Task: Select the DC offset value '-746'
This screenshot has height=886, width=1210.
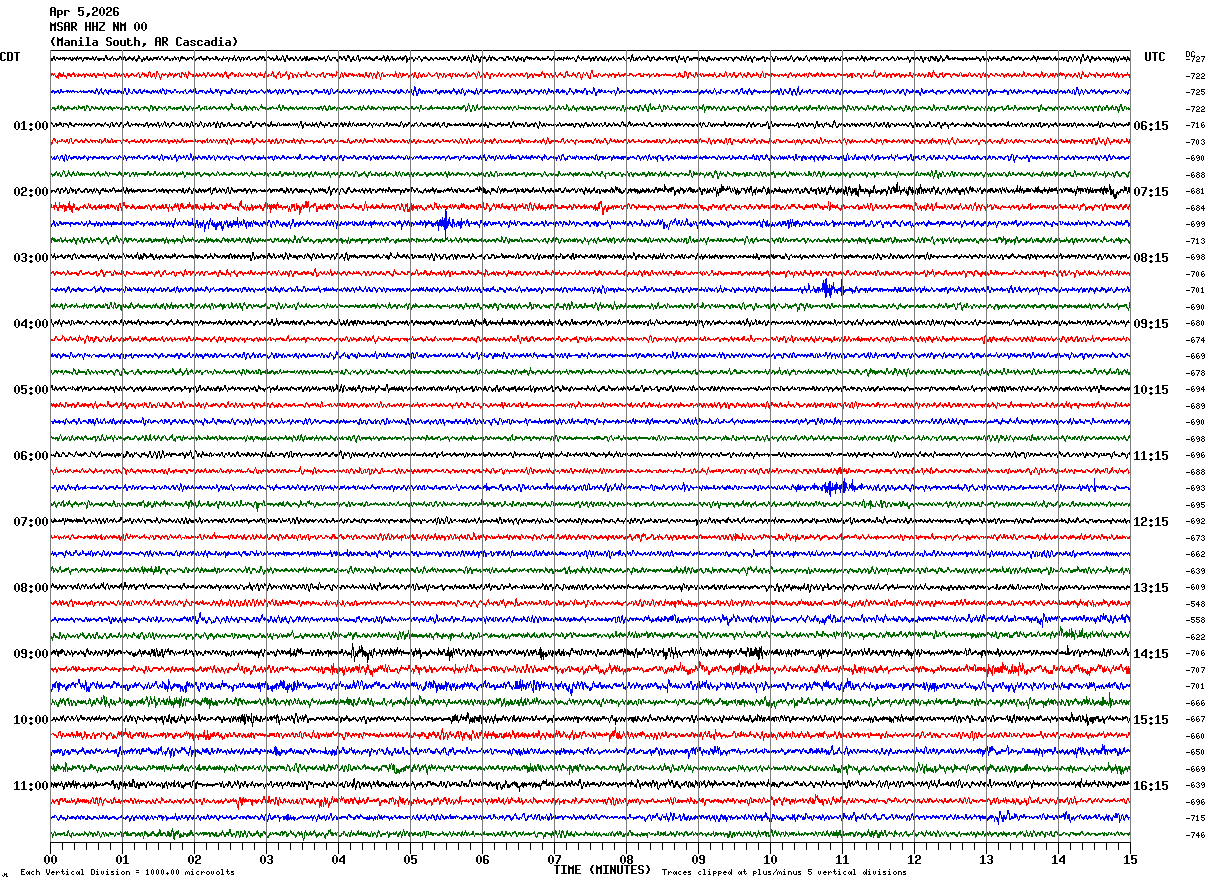Action: point(1195,835)
